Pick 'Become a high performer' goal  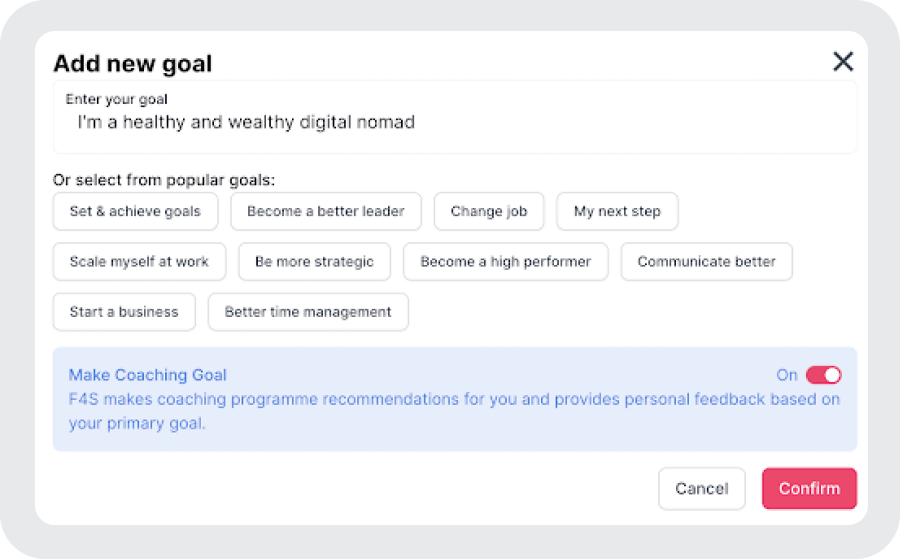click(505, 261)
